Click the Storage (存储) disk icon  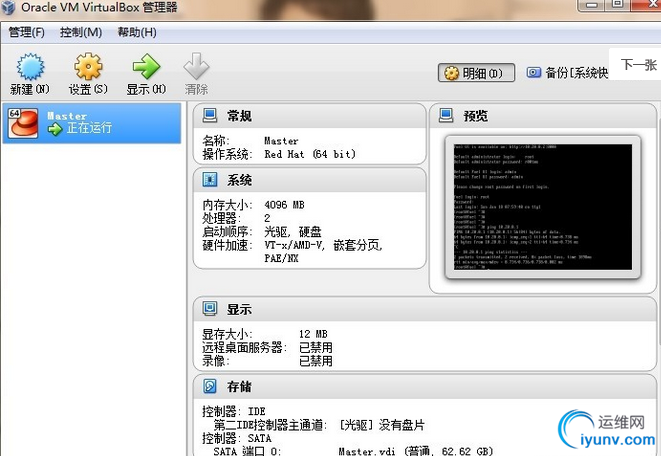pos(210,386)
